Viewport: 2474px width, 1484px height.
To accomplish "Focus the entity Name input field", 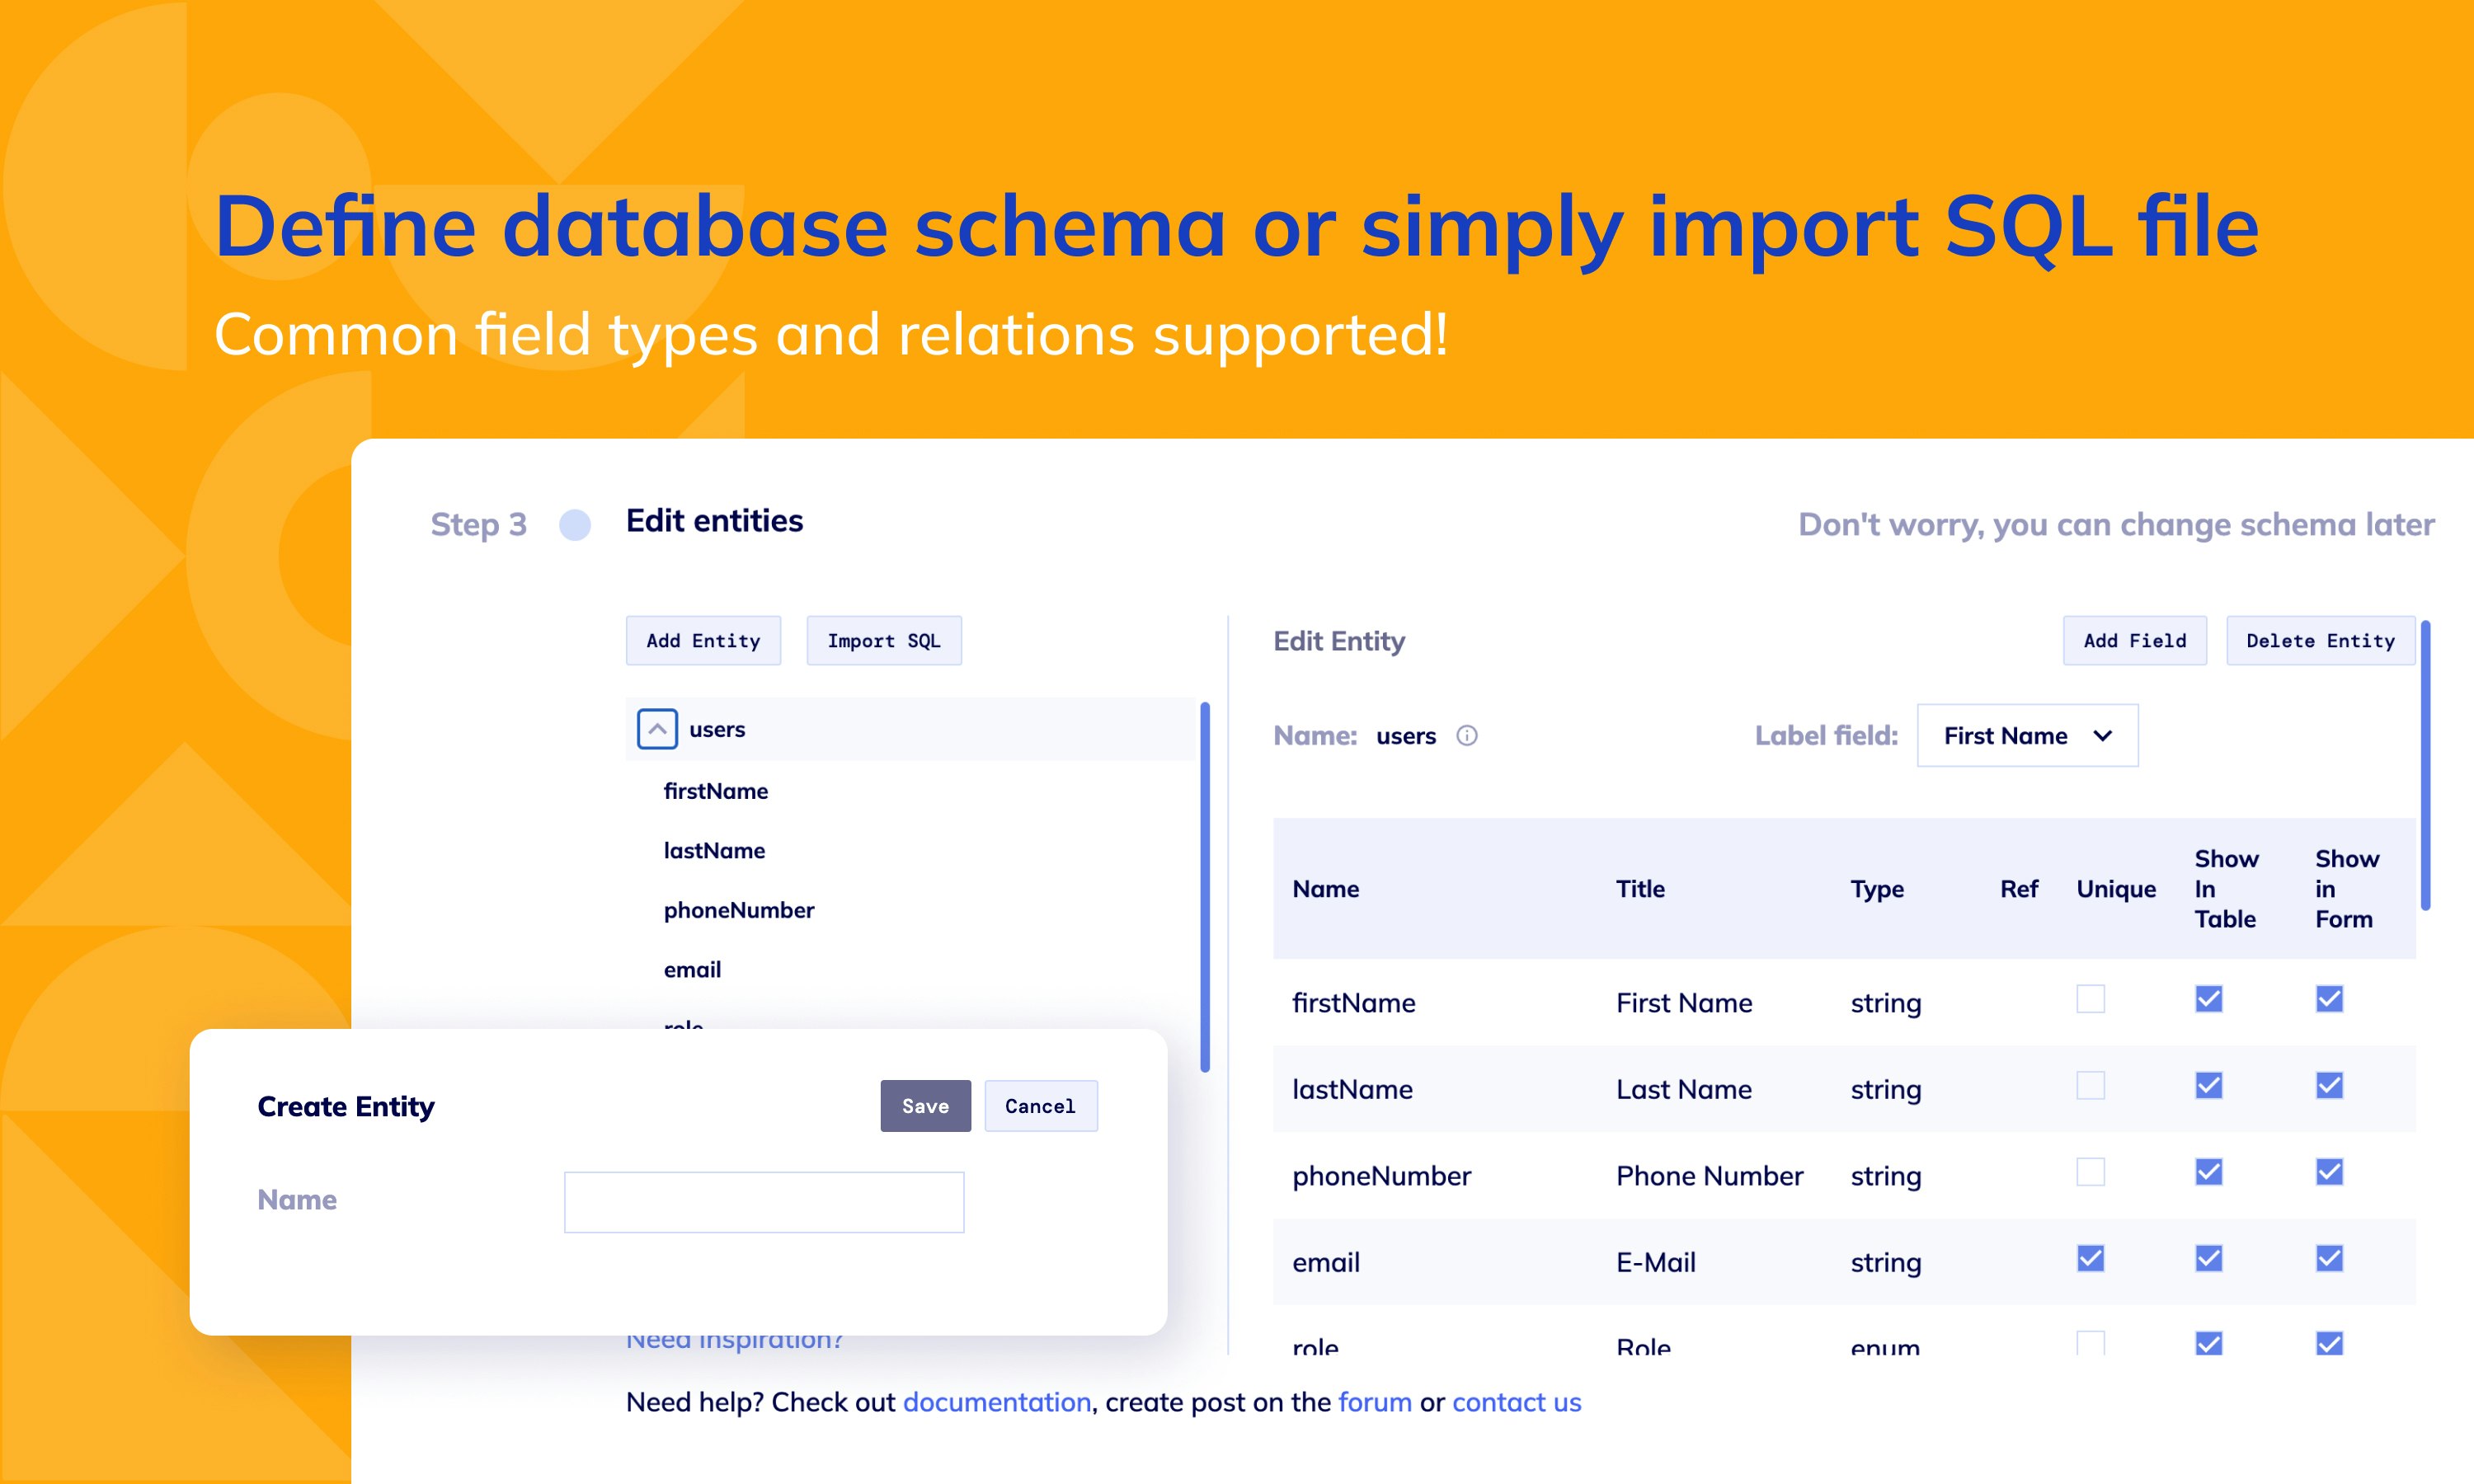I will pos(764,1202).
